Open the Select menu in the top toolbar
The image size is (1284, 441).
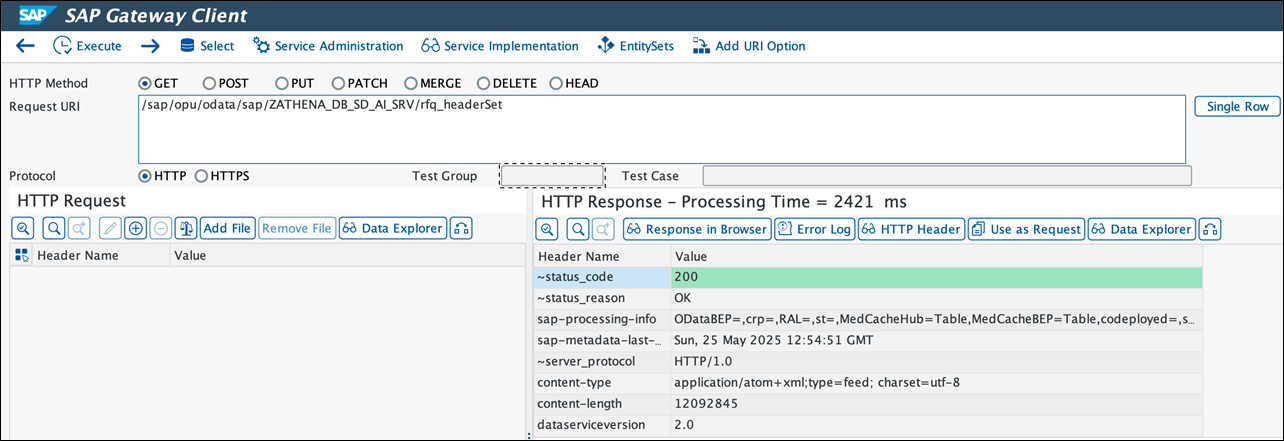click(206, 46)
